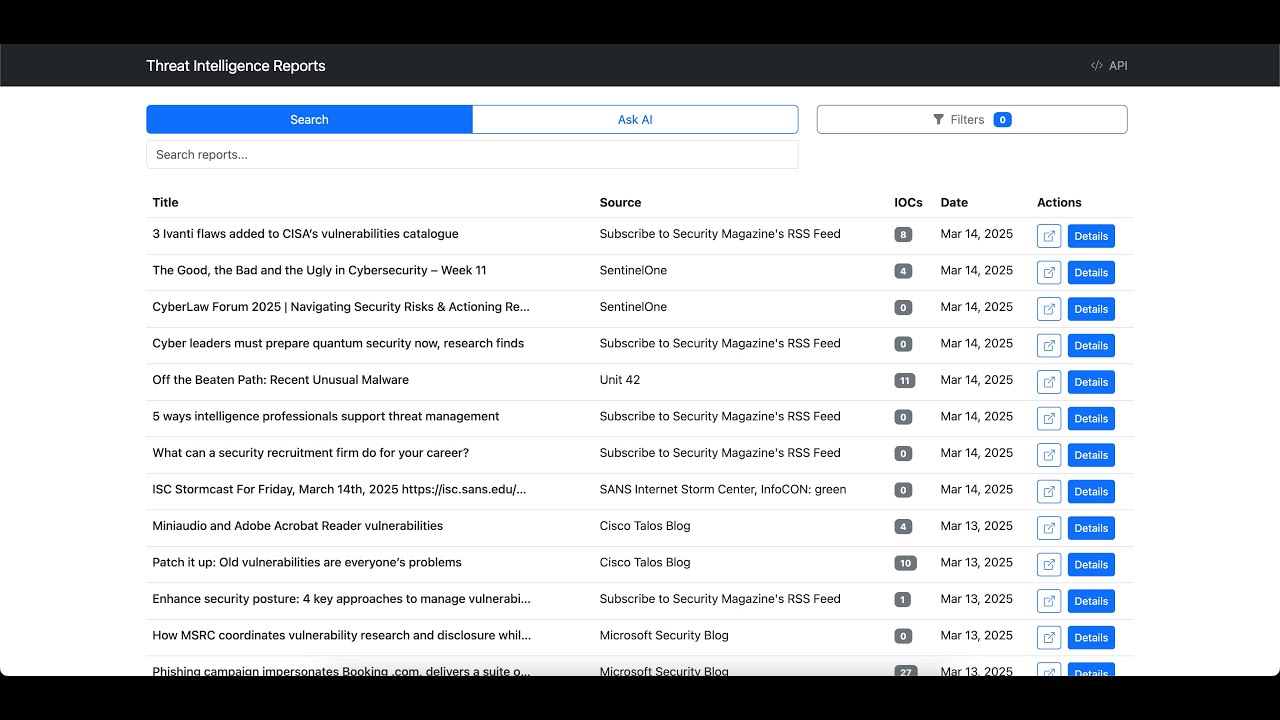Image resolution: width=1280 pixels, height=720 pixels.
Task: Expand the Filters panel
Action: pyautogui.click(x=971, y=120)
